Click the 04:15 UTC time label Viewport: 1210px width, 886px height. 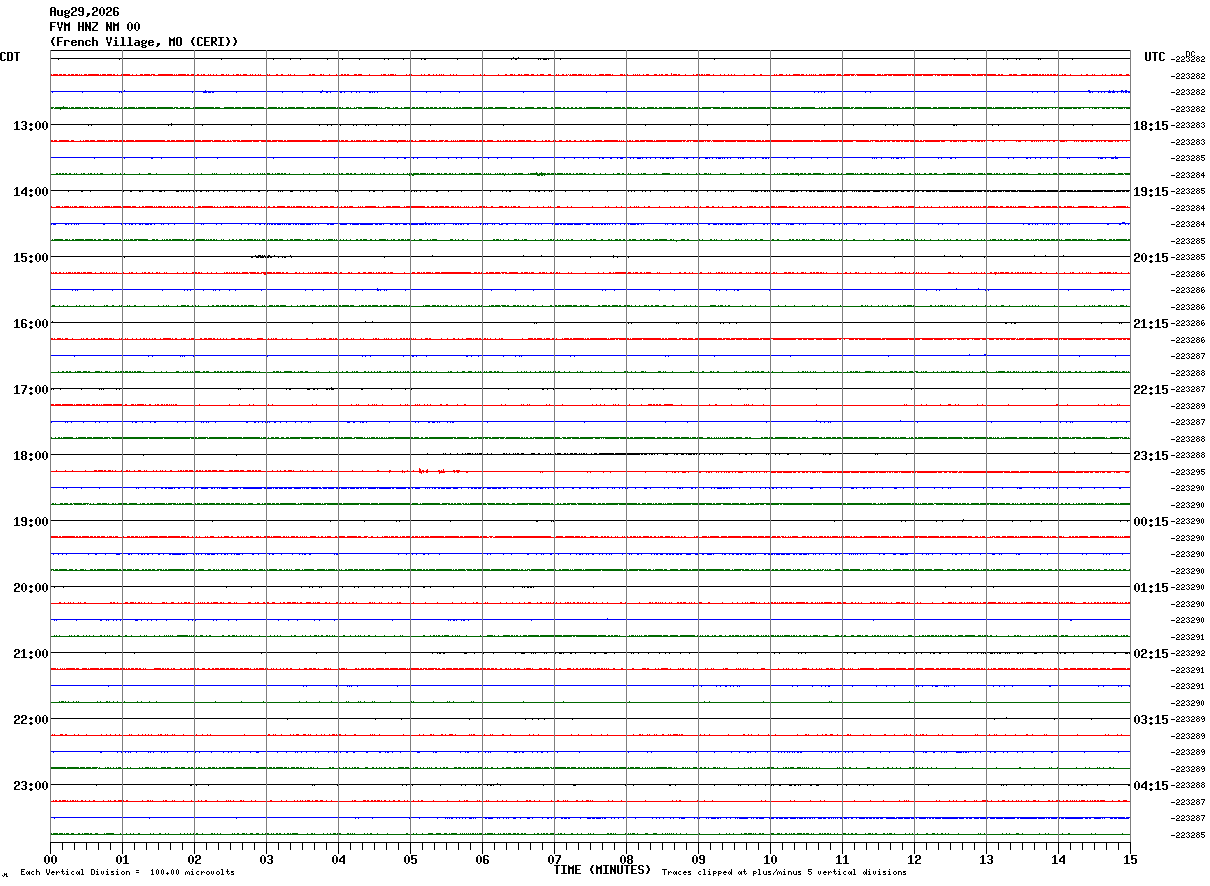1150,785
